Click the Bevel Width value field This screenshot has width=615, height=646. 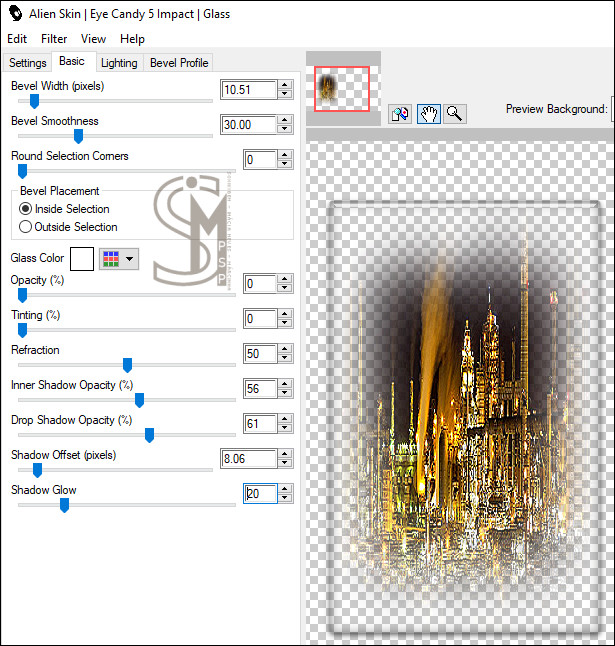click(x=248, y=90)
